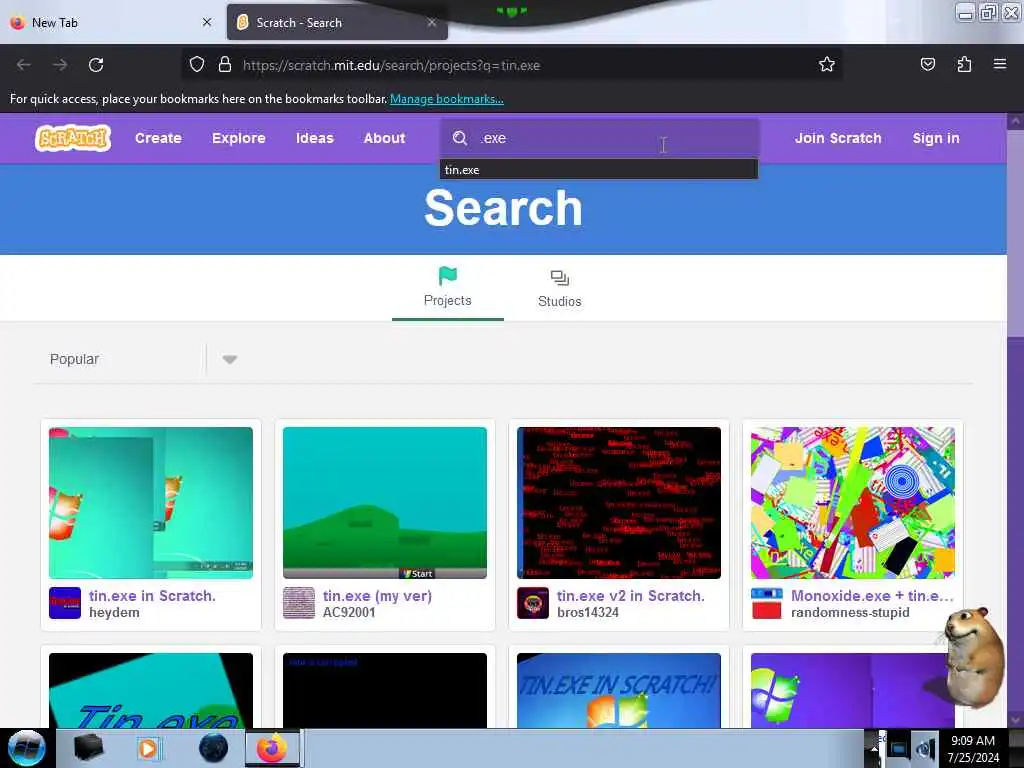
Task: Visit AC92001's profile name
Action: [349, 613]
